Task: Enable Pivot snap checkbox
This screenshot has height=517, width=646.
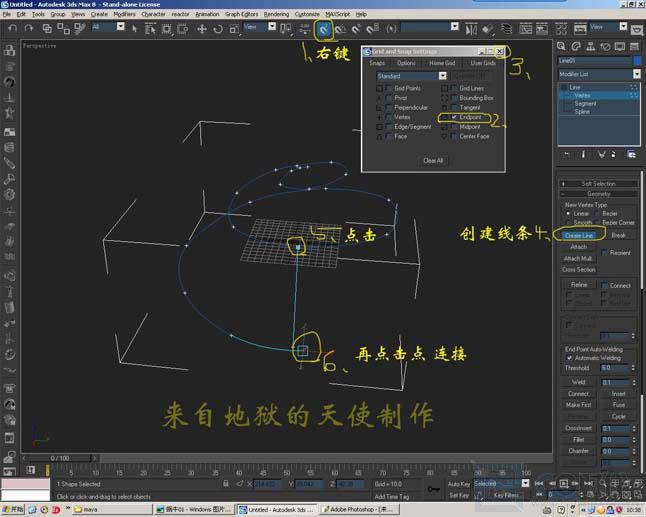Action: click(389, 98)
